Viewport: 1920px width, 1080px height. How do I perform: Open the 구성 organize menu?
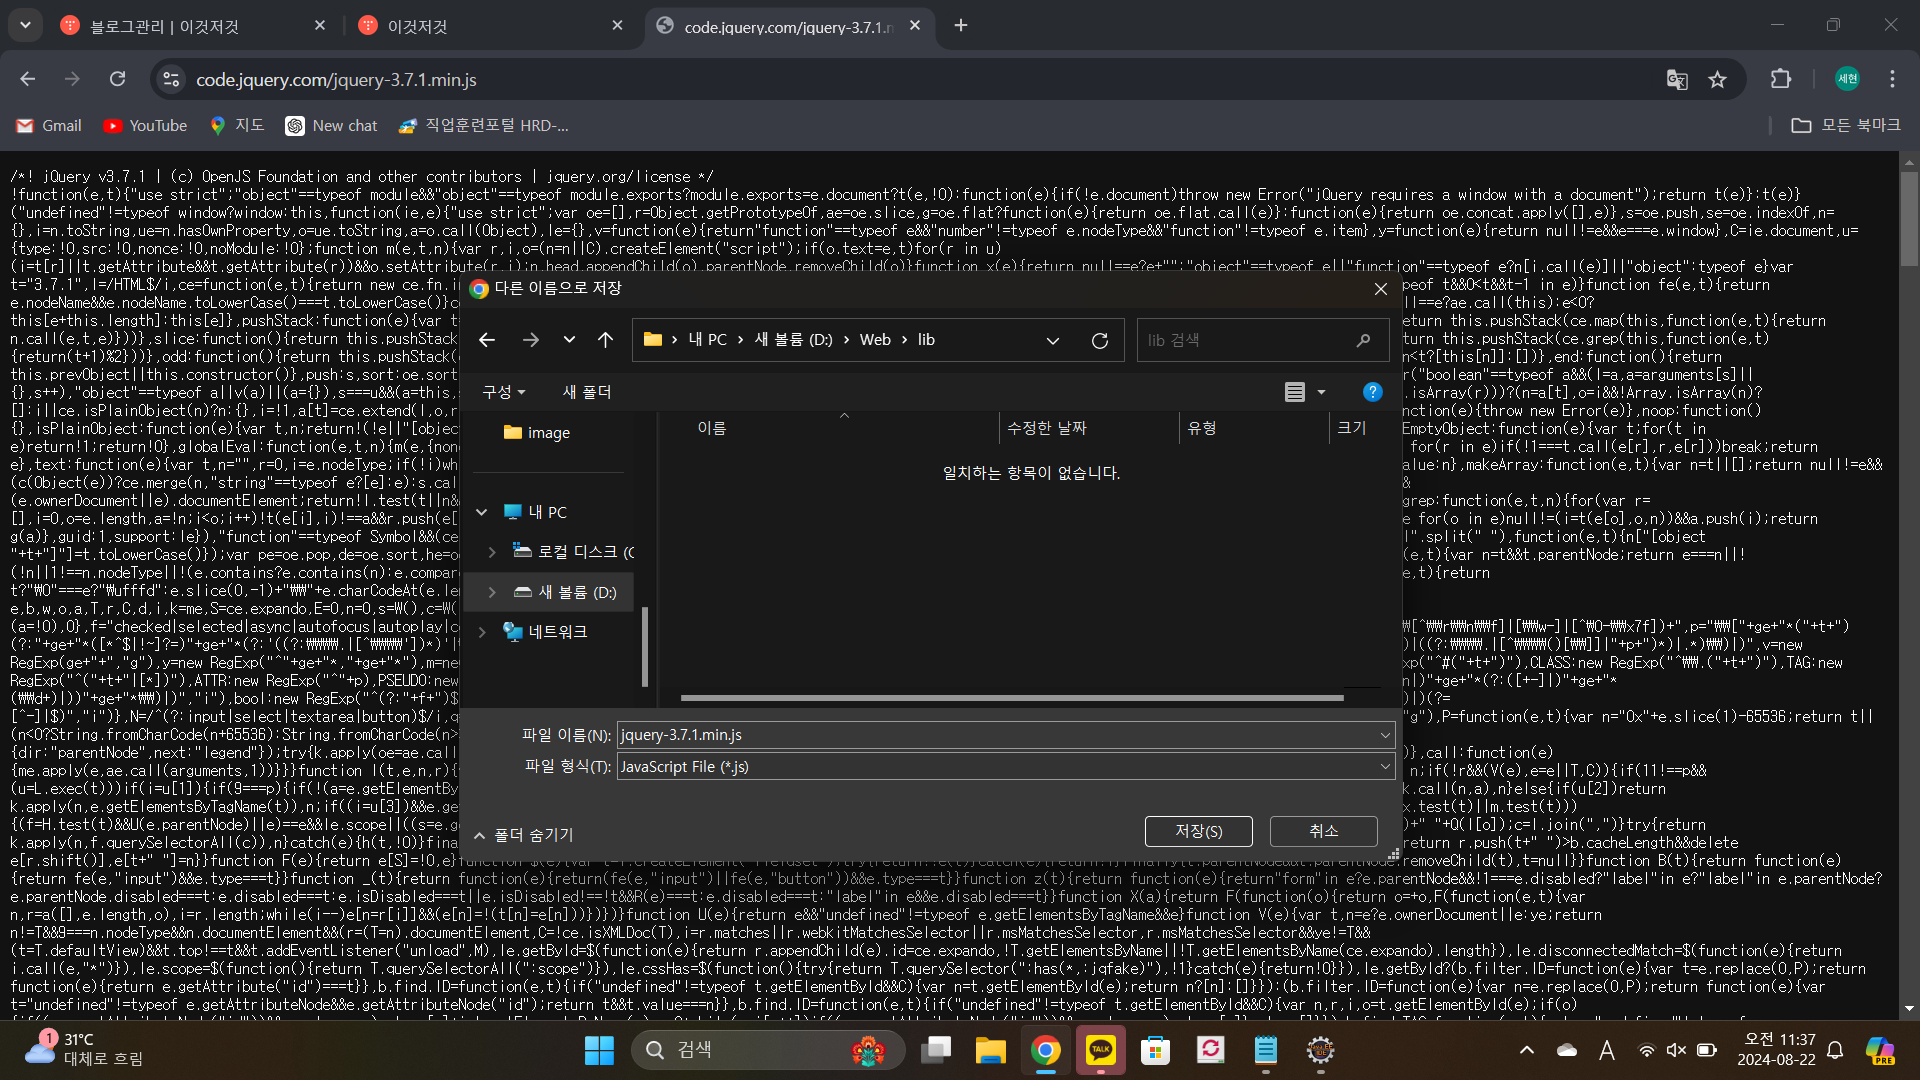[x=503, y=392]
